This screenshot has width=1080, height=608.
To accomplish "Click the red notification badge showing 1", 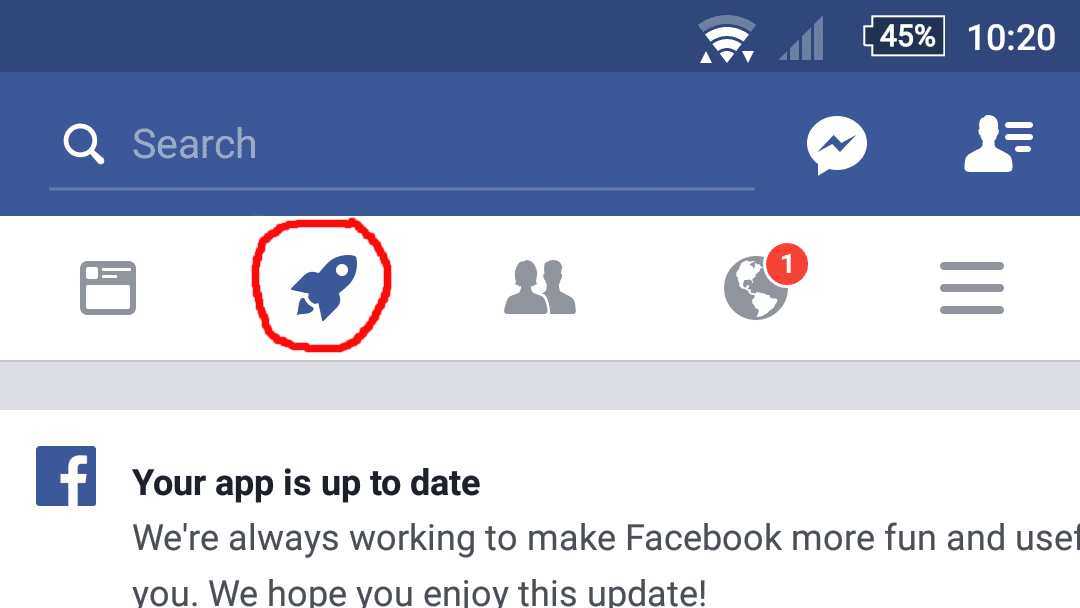I will (x=787, y=264).
